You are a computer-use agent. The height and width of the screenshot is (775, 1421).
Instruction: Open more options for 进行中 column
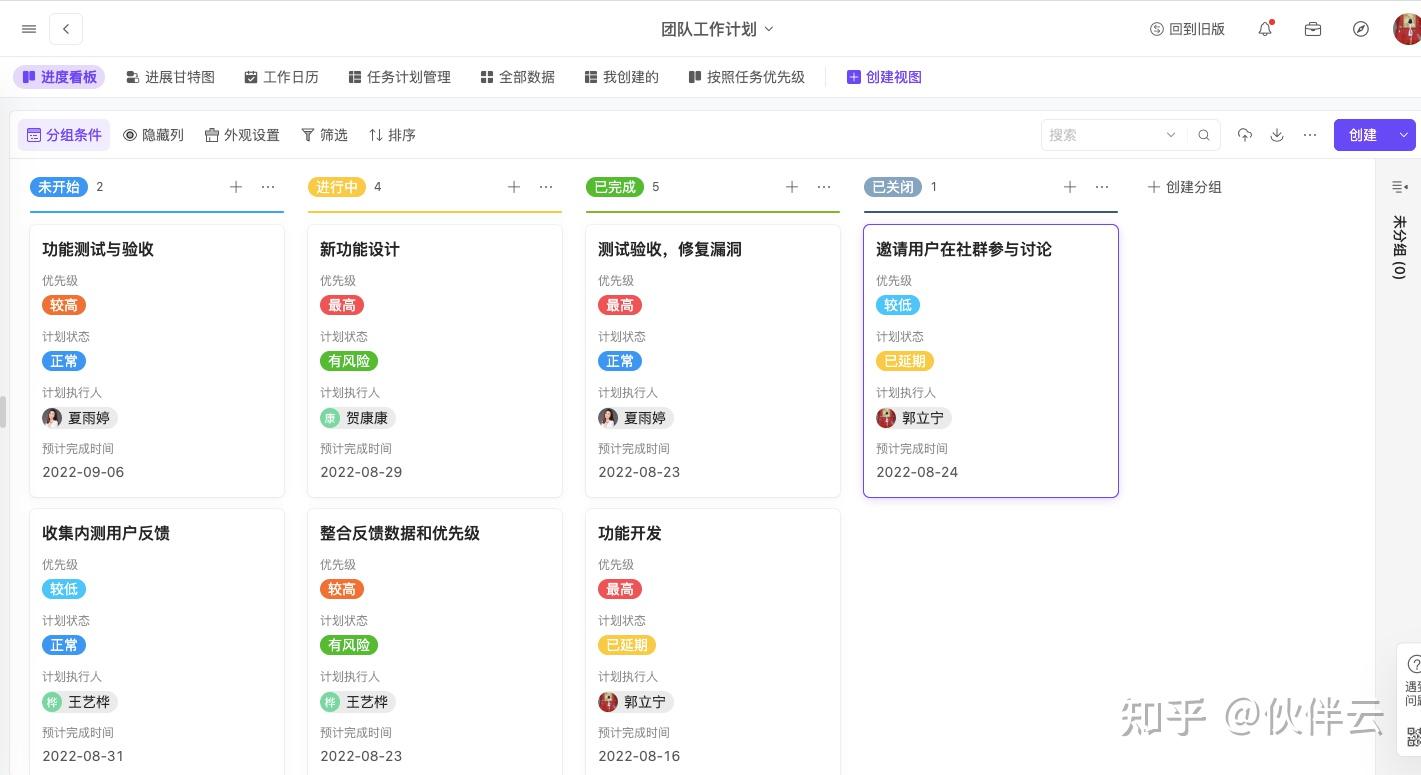point(546,187)
